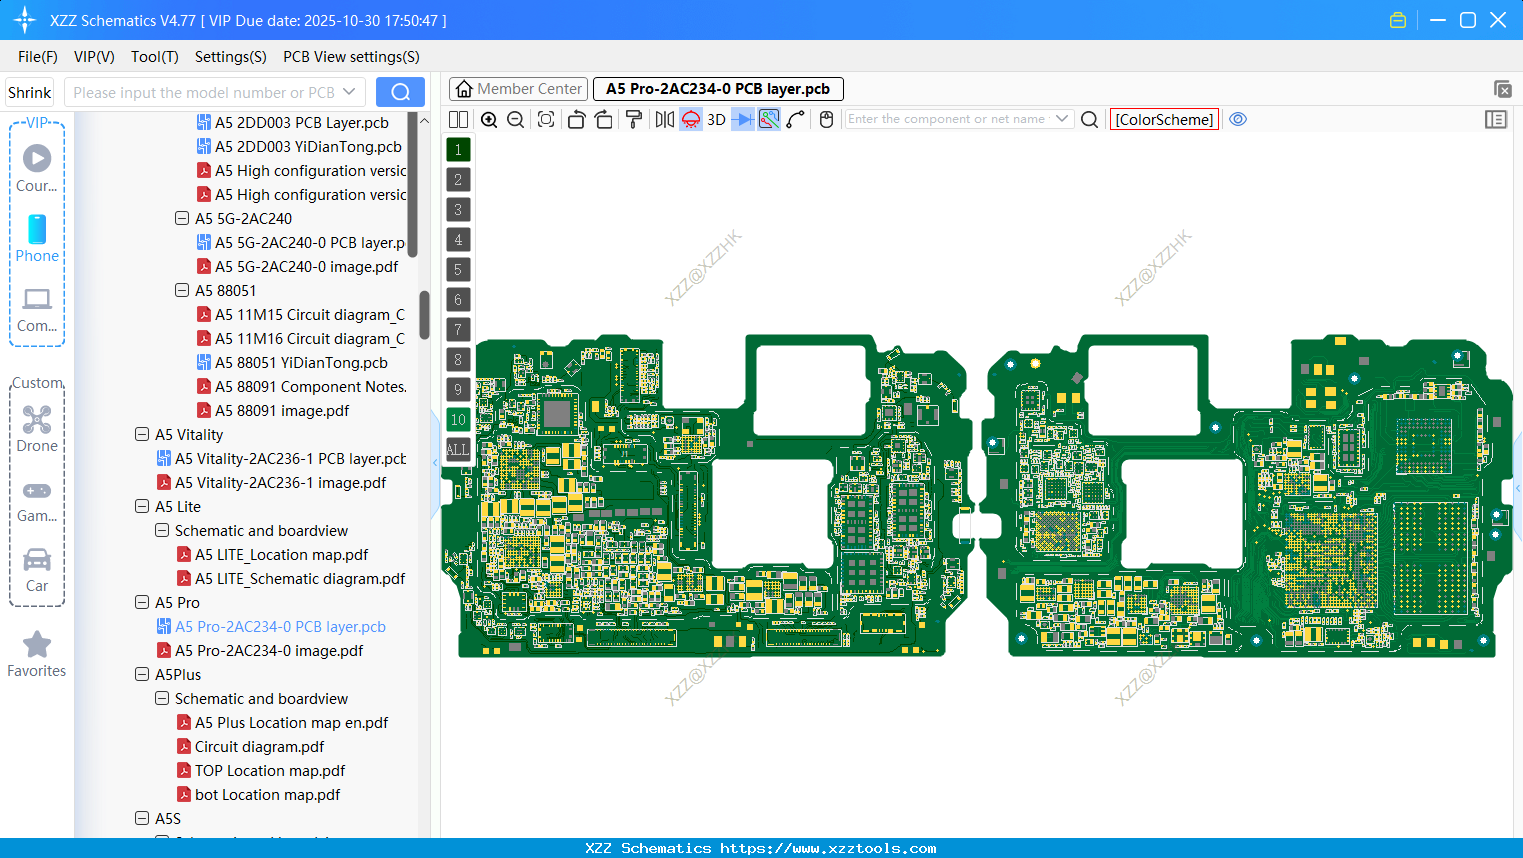Select the measure curve tool
The width and height of the screenshot is (1523, 858).
[796, 119]
